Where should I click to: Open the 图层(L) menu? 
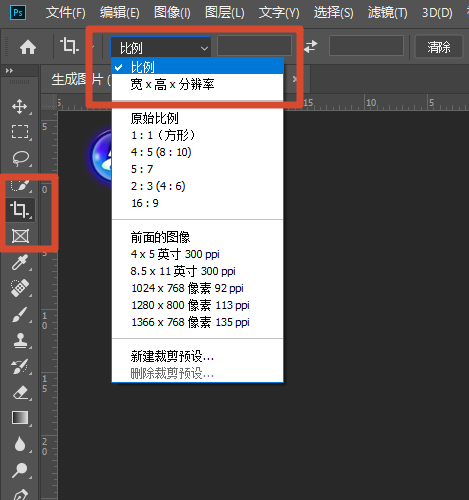(x=225, y=13)
